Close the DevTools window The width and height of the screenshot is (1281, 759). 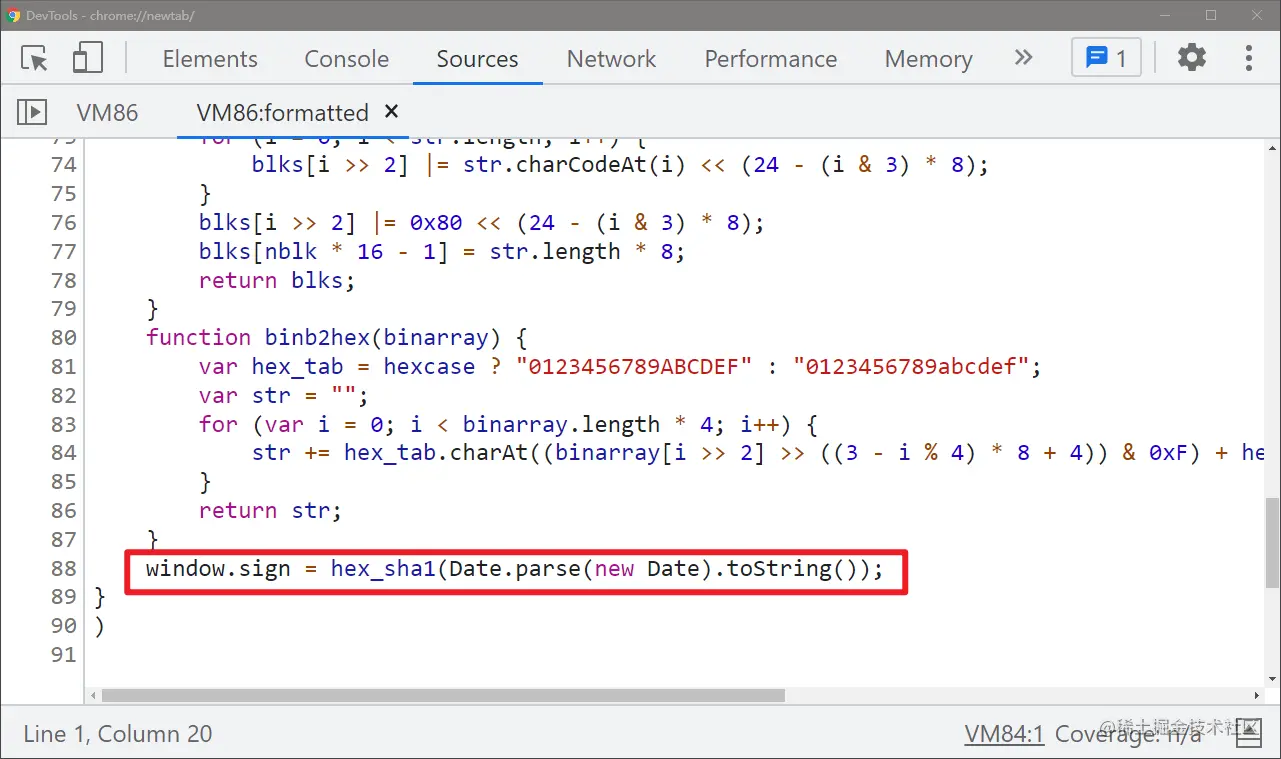click(1256, 15)
